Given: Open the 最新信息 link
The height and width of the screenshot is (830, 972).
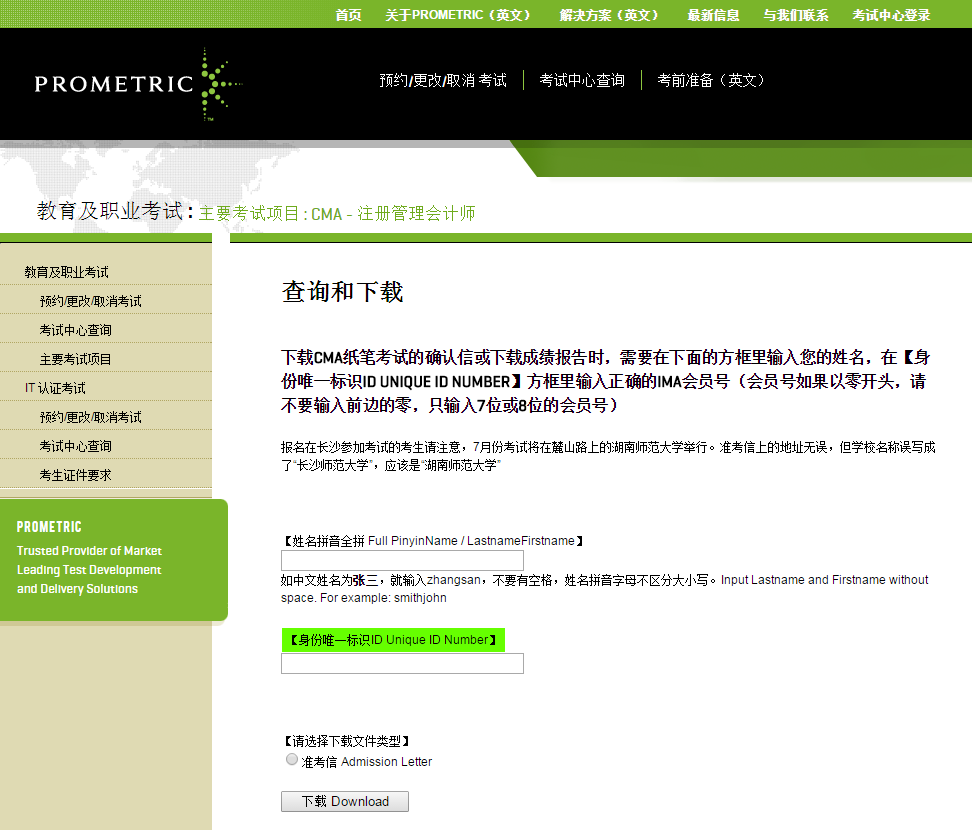Looking at the screenshot, I should [x=713, y=15].
